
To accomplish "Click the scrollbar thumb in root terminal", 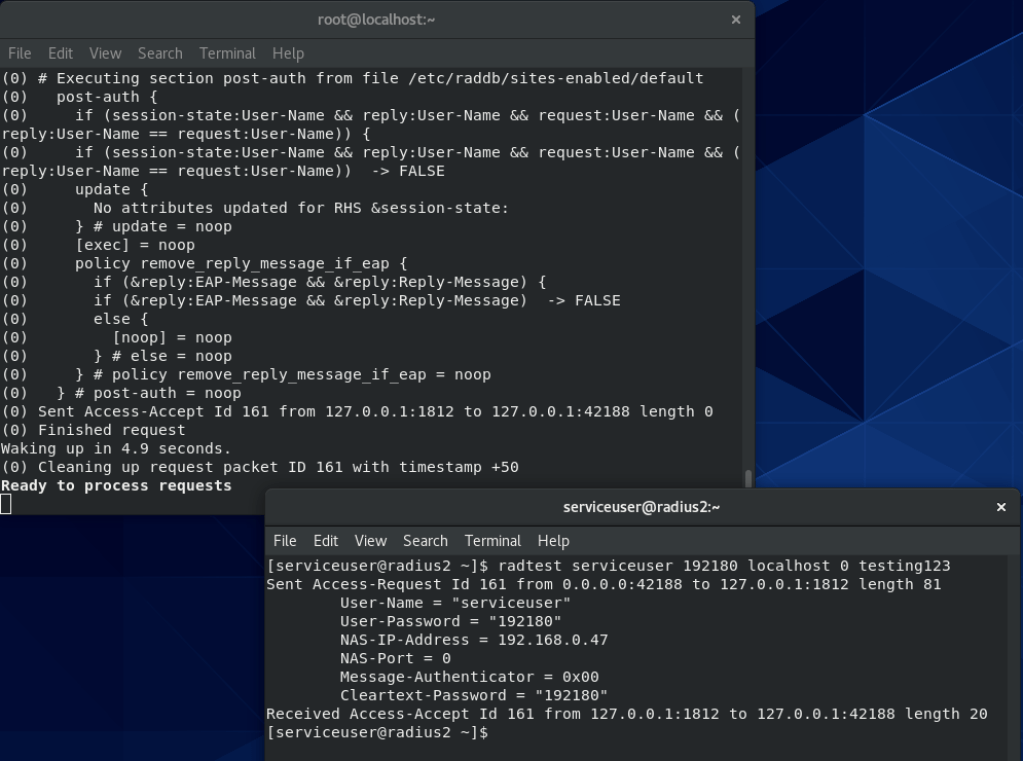I will point(748,479).
